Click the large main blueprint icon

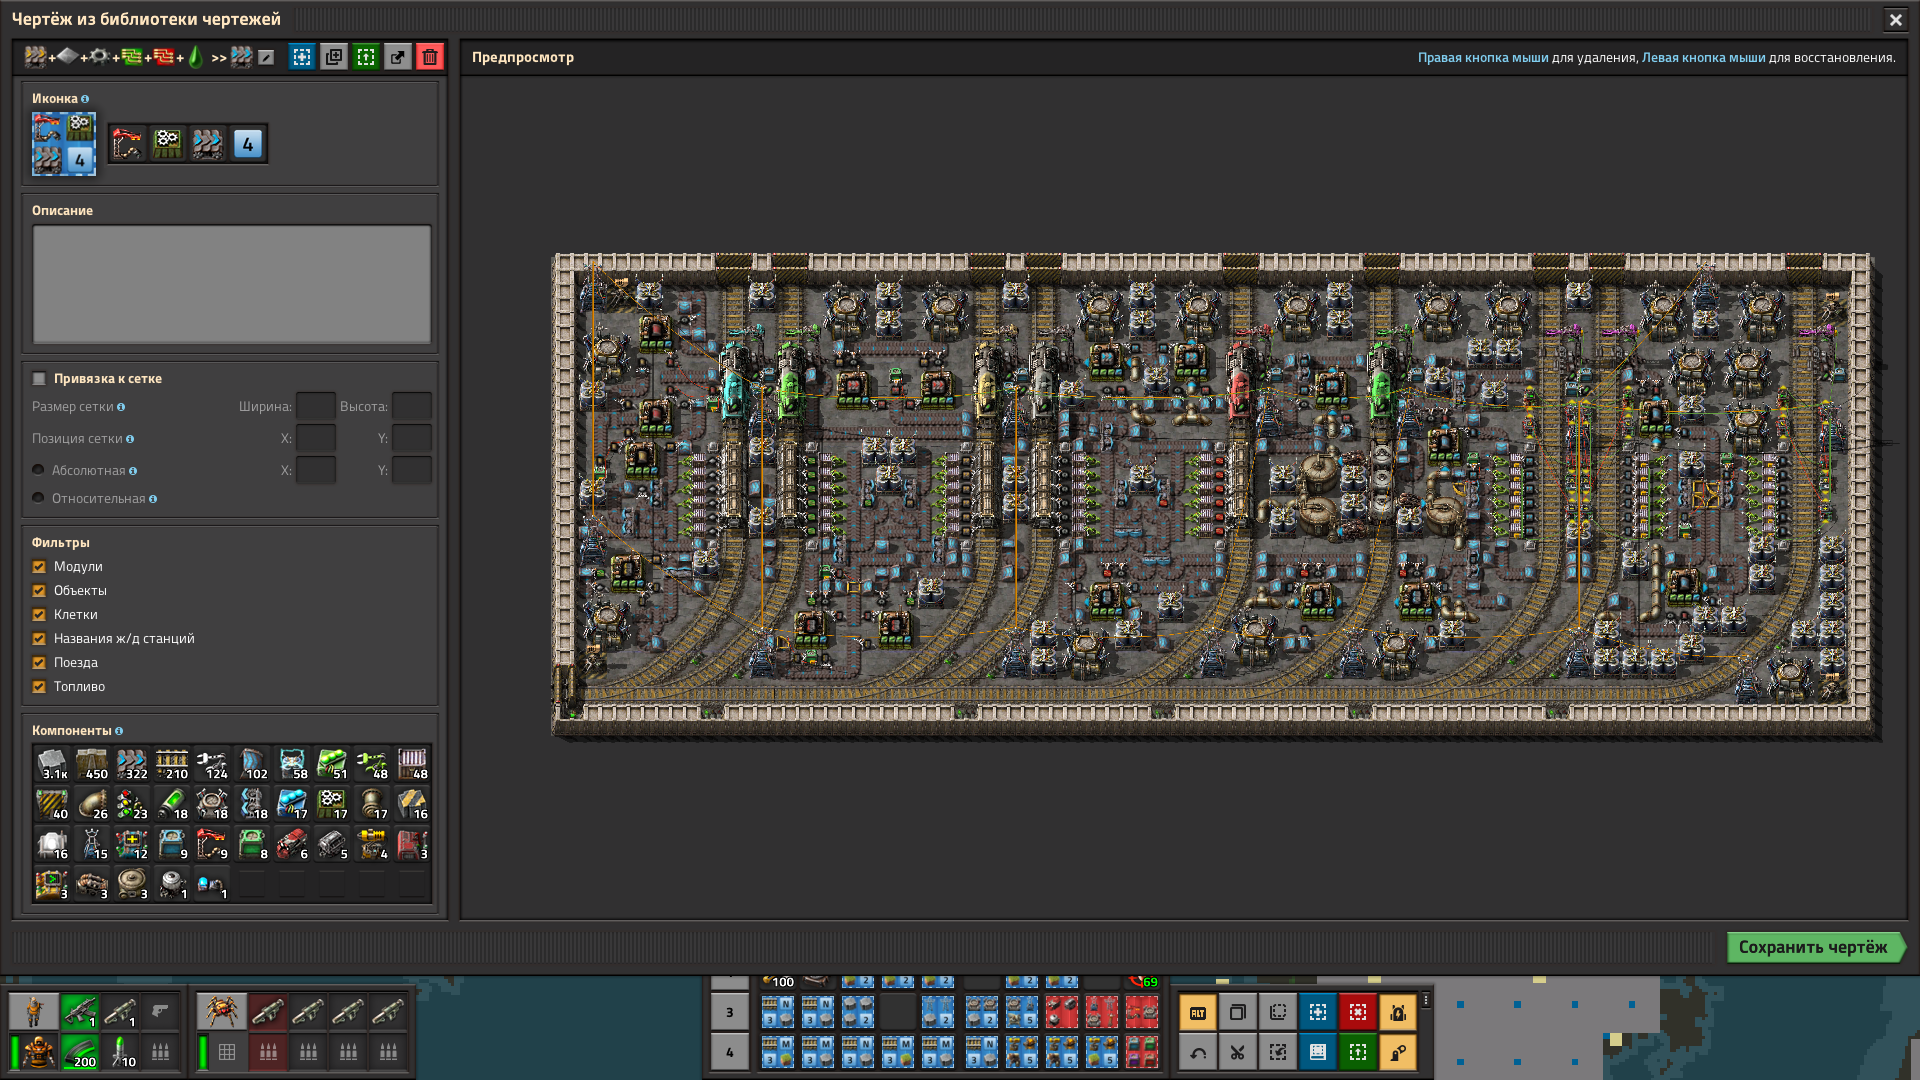(64, 144)
